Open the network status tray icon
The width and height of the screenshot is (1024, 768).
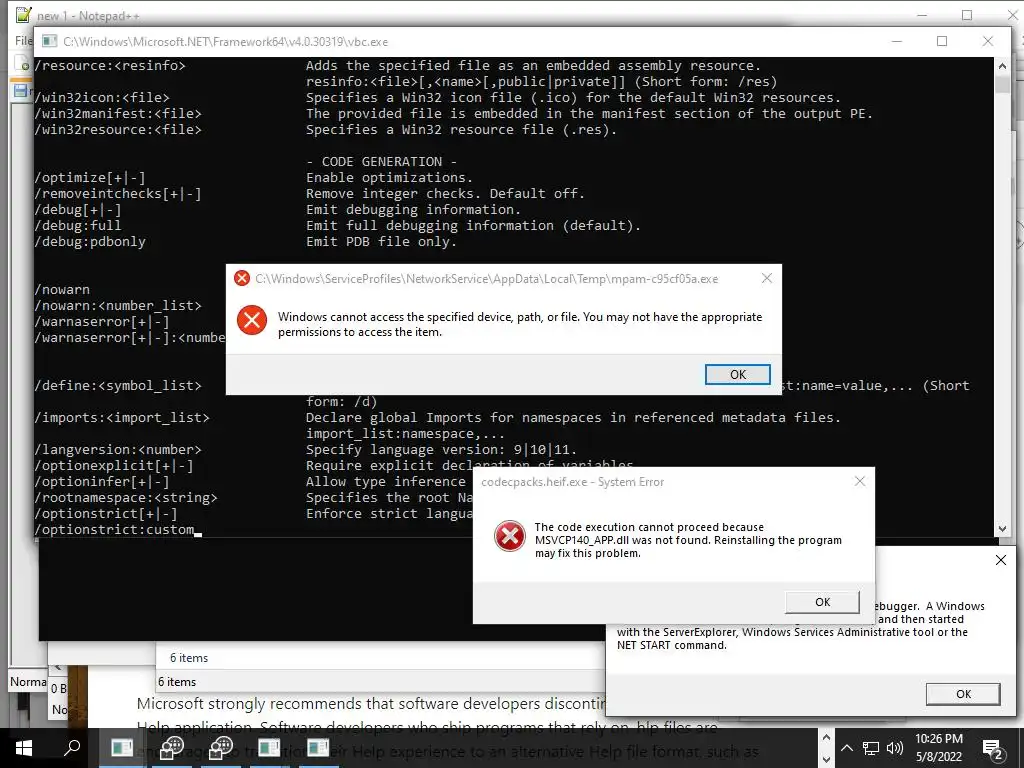coord(871,748)
